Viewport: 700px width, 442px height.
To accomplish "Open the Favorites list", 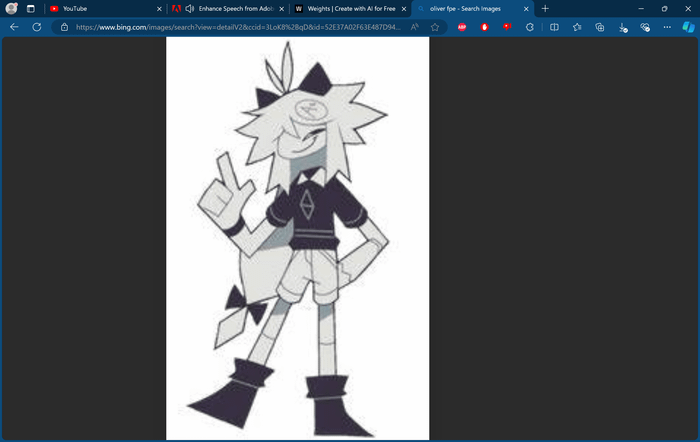I will (x=577, y=27).
